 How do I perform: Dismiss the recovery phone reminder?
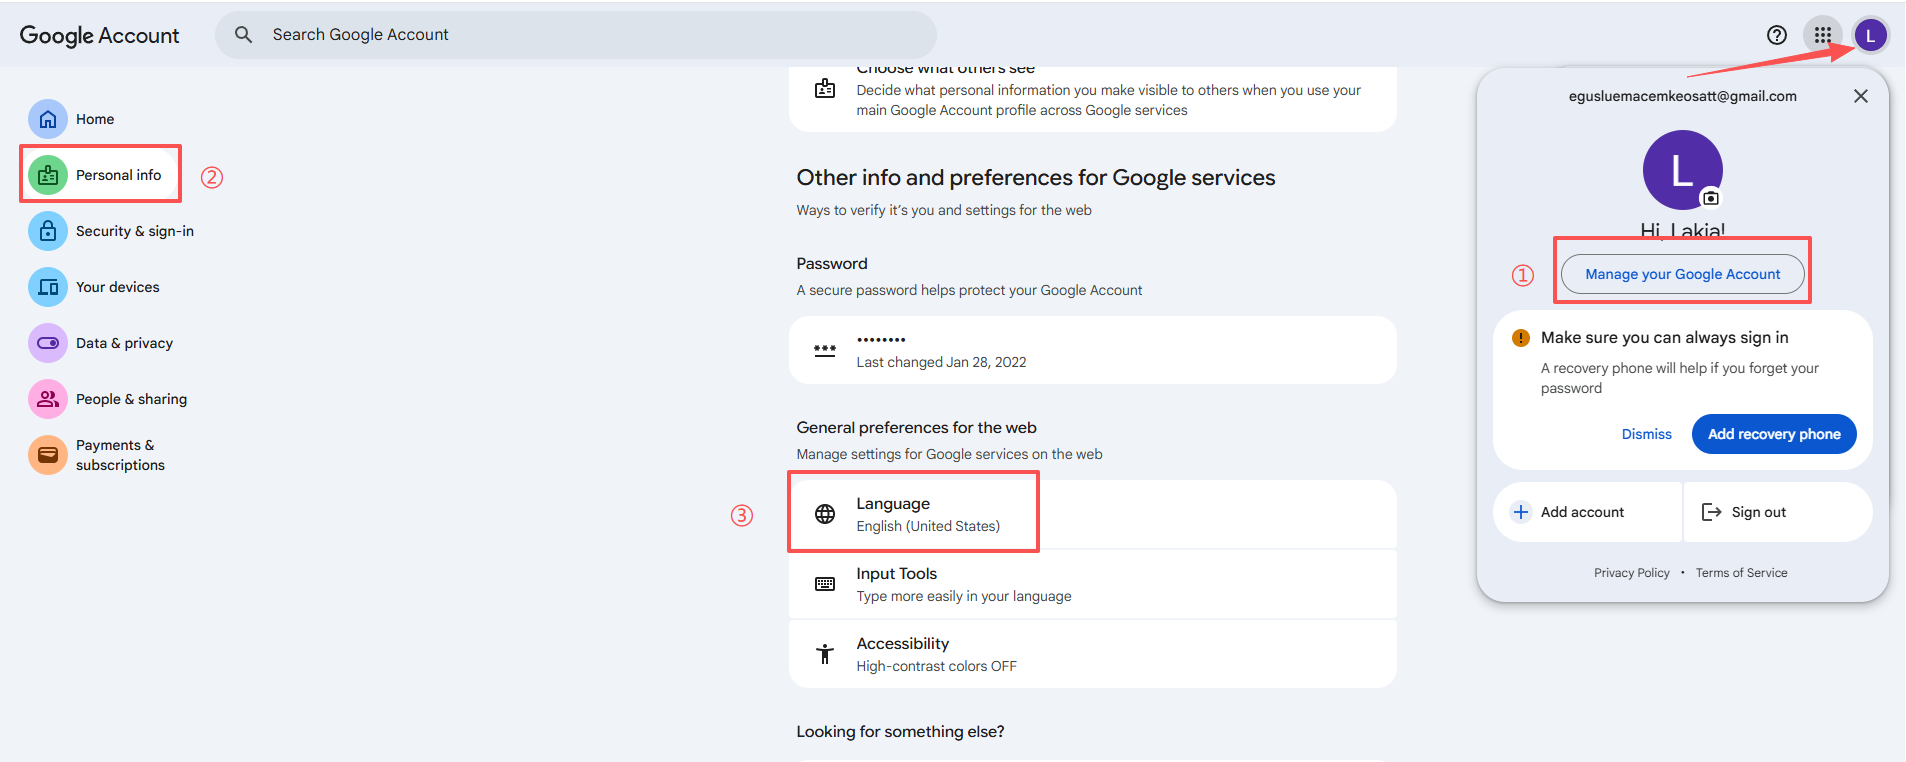[1647, 434]
